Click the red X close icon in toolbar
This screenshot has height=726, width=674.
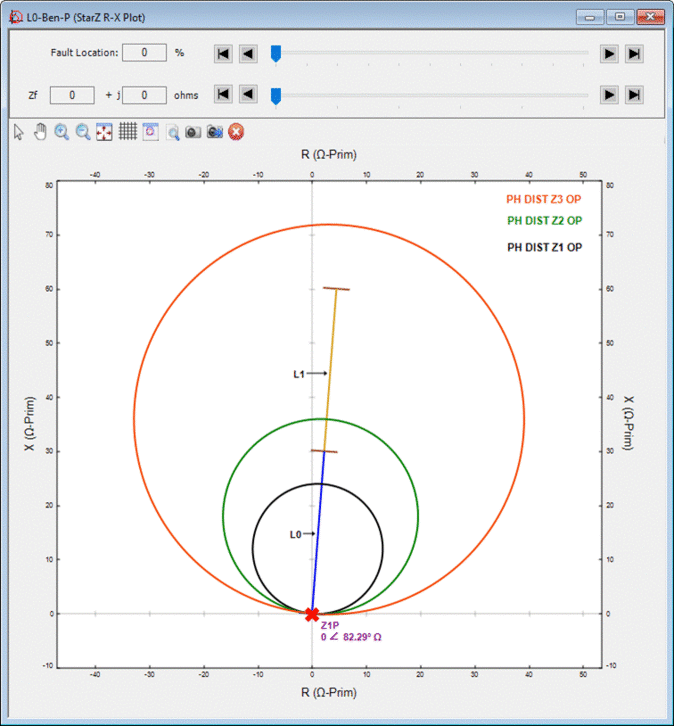pyautogui.click(x=236, y=131)
